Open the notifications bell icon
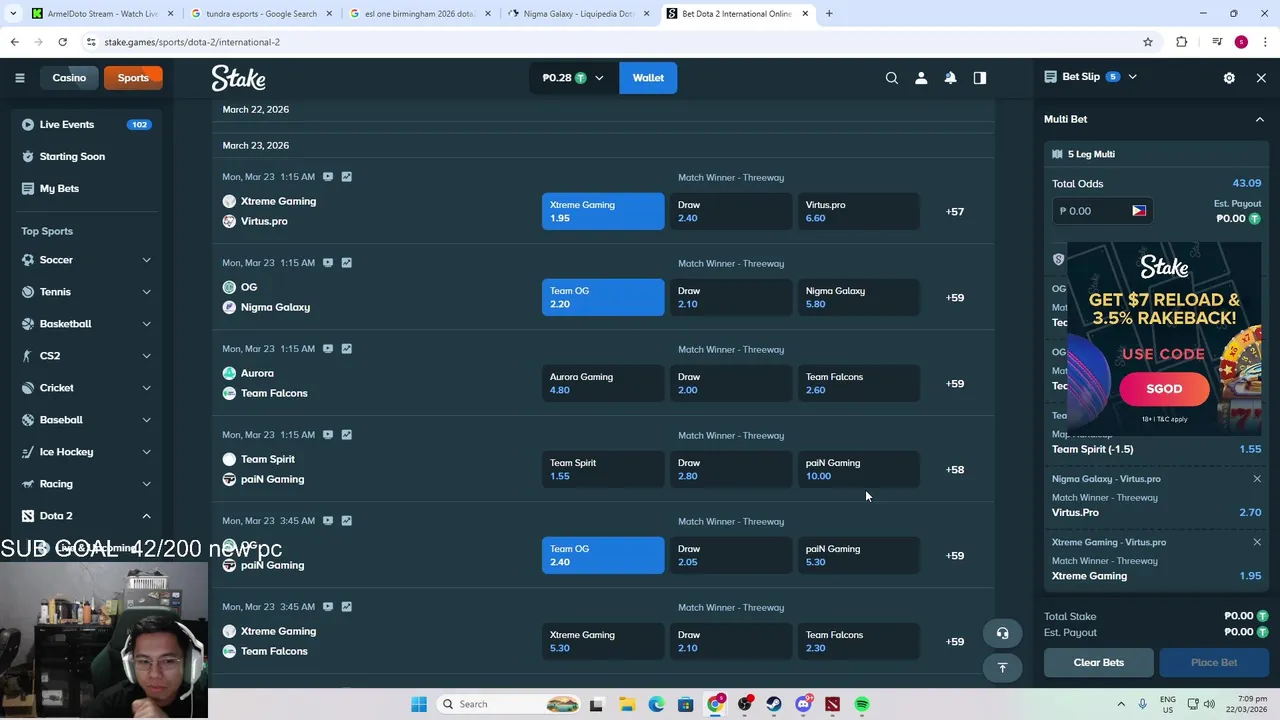 950,78
